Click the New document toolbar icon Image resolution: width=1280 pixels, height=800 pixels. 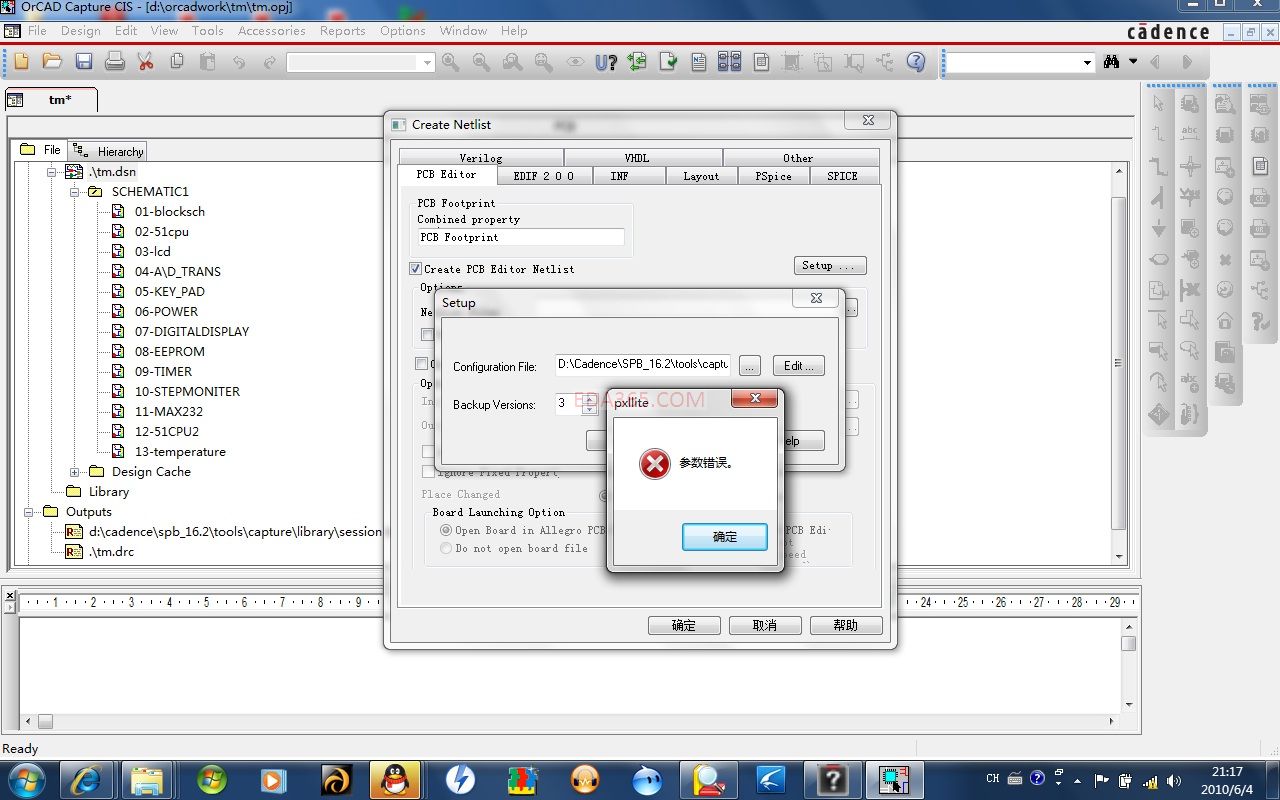(x=21, y=62)
